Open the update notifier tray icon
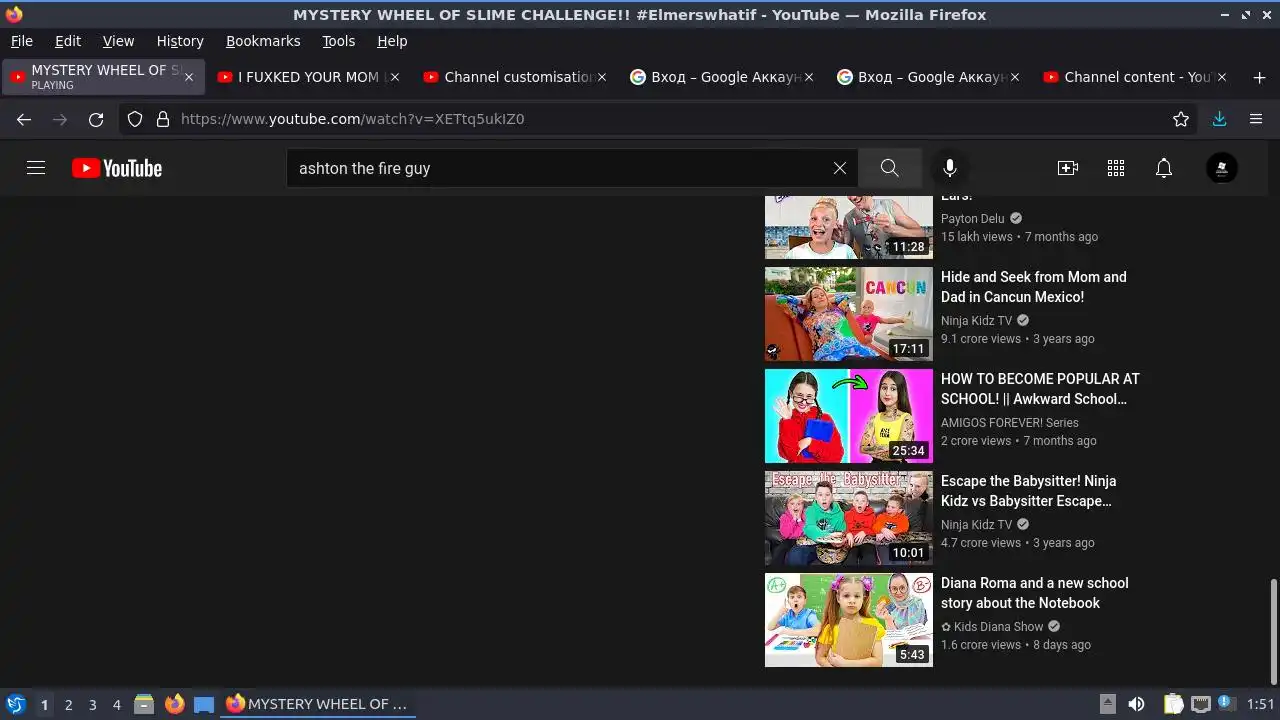 (x=1226, y=703)
